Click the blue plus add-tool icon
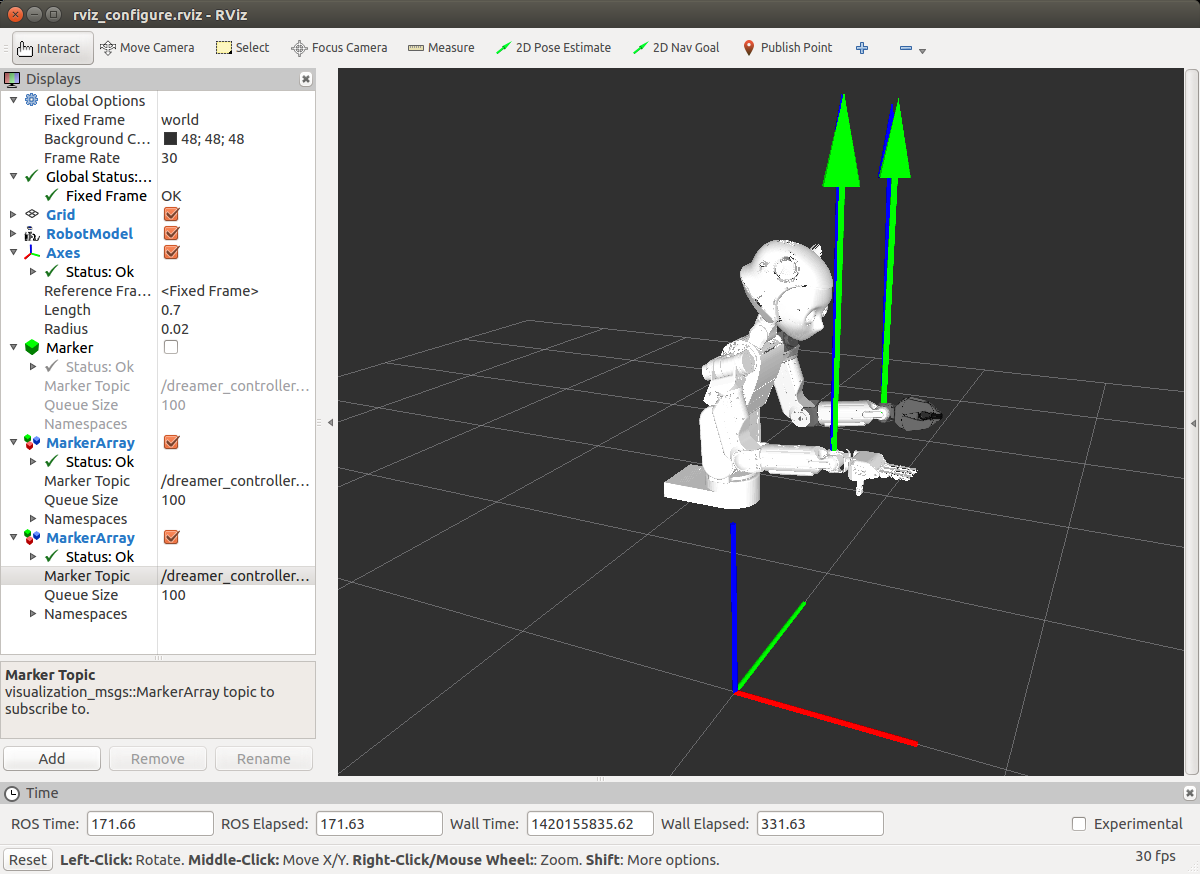1200x874 pixels. click(862, 48)
